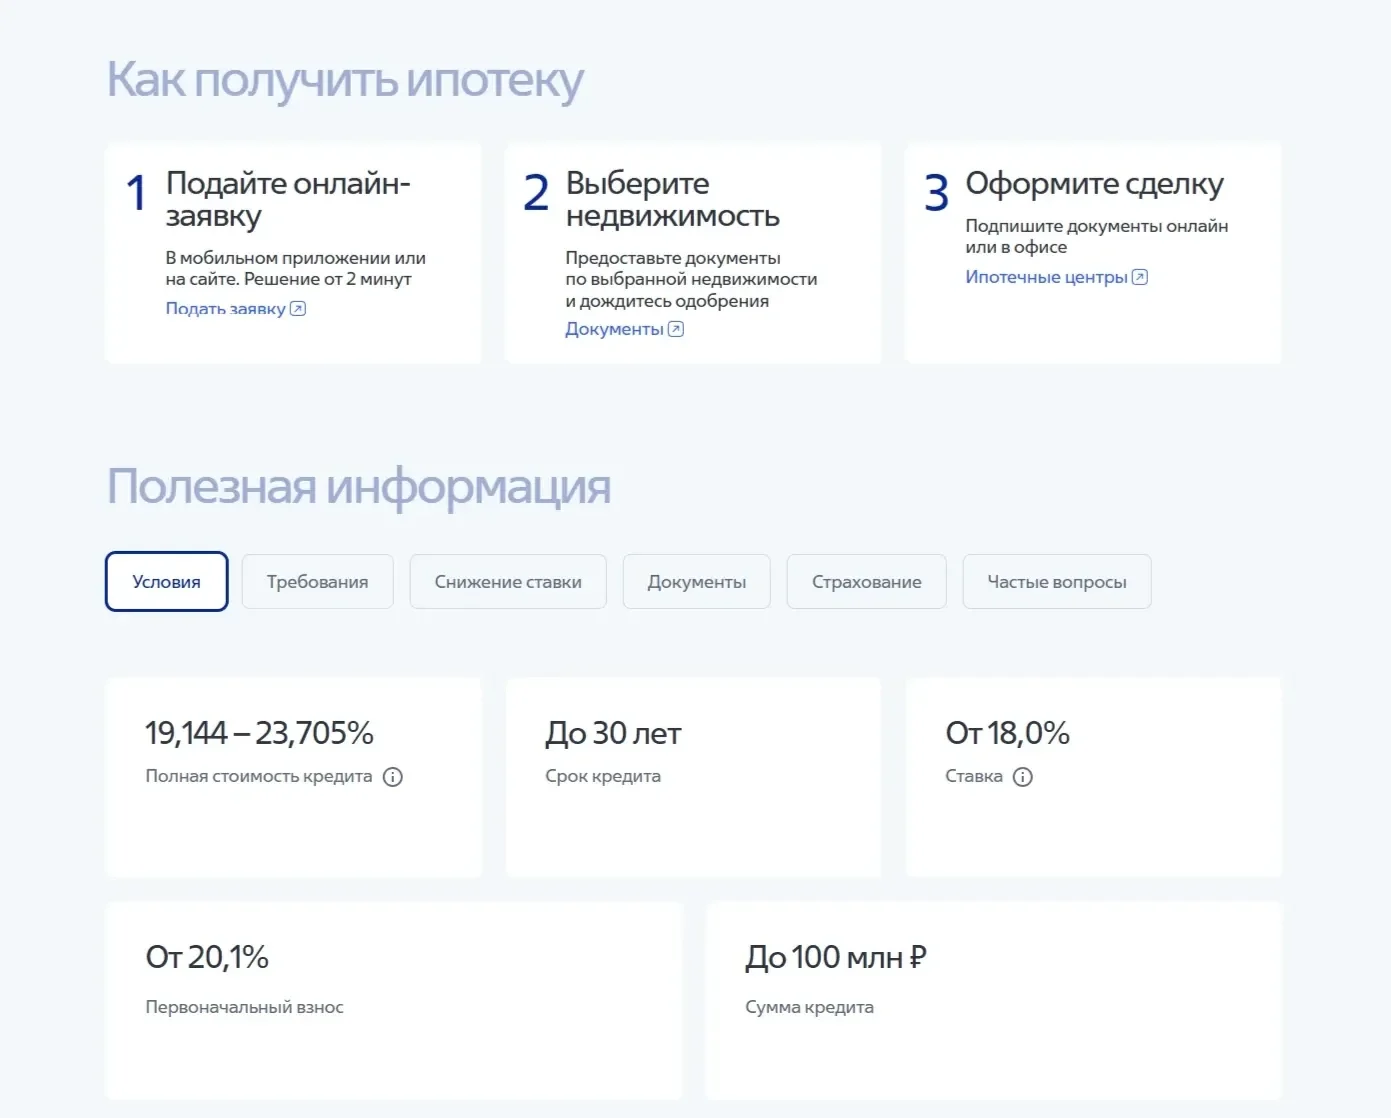Screen dimensions: 1391x1118
Task: Click the Выберите недвижимость step heading
Action: click(672, 199)
